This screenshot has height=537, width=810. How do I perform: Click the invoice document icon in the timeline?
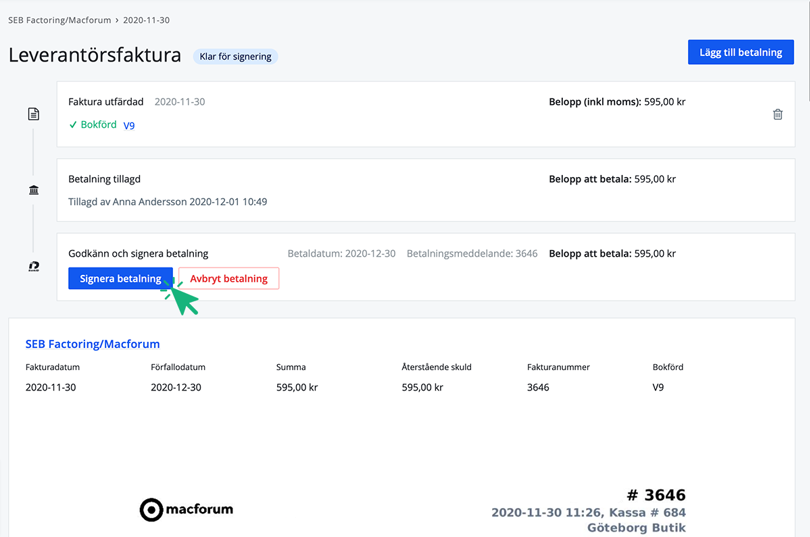point(33,114)
